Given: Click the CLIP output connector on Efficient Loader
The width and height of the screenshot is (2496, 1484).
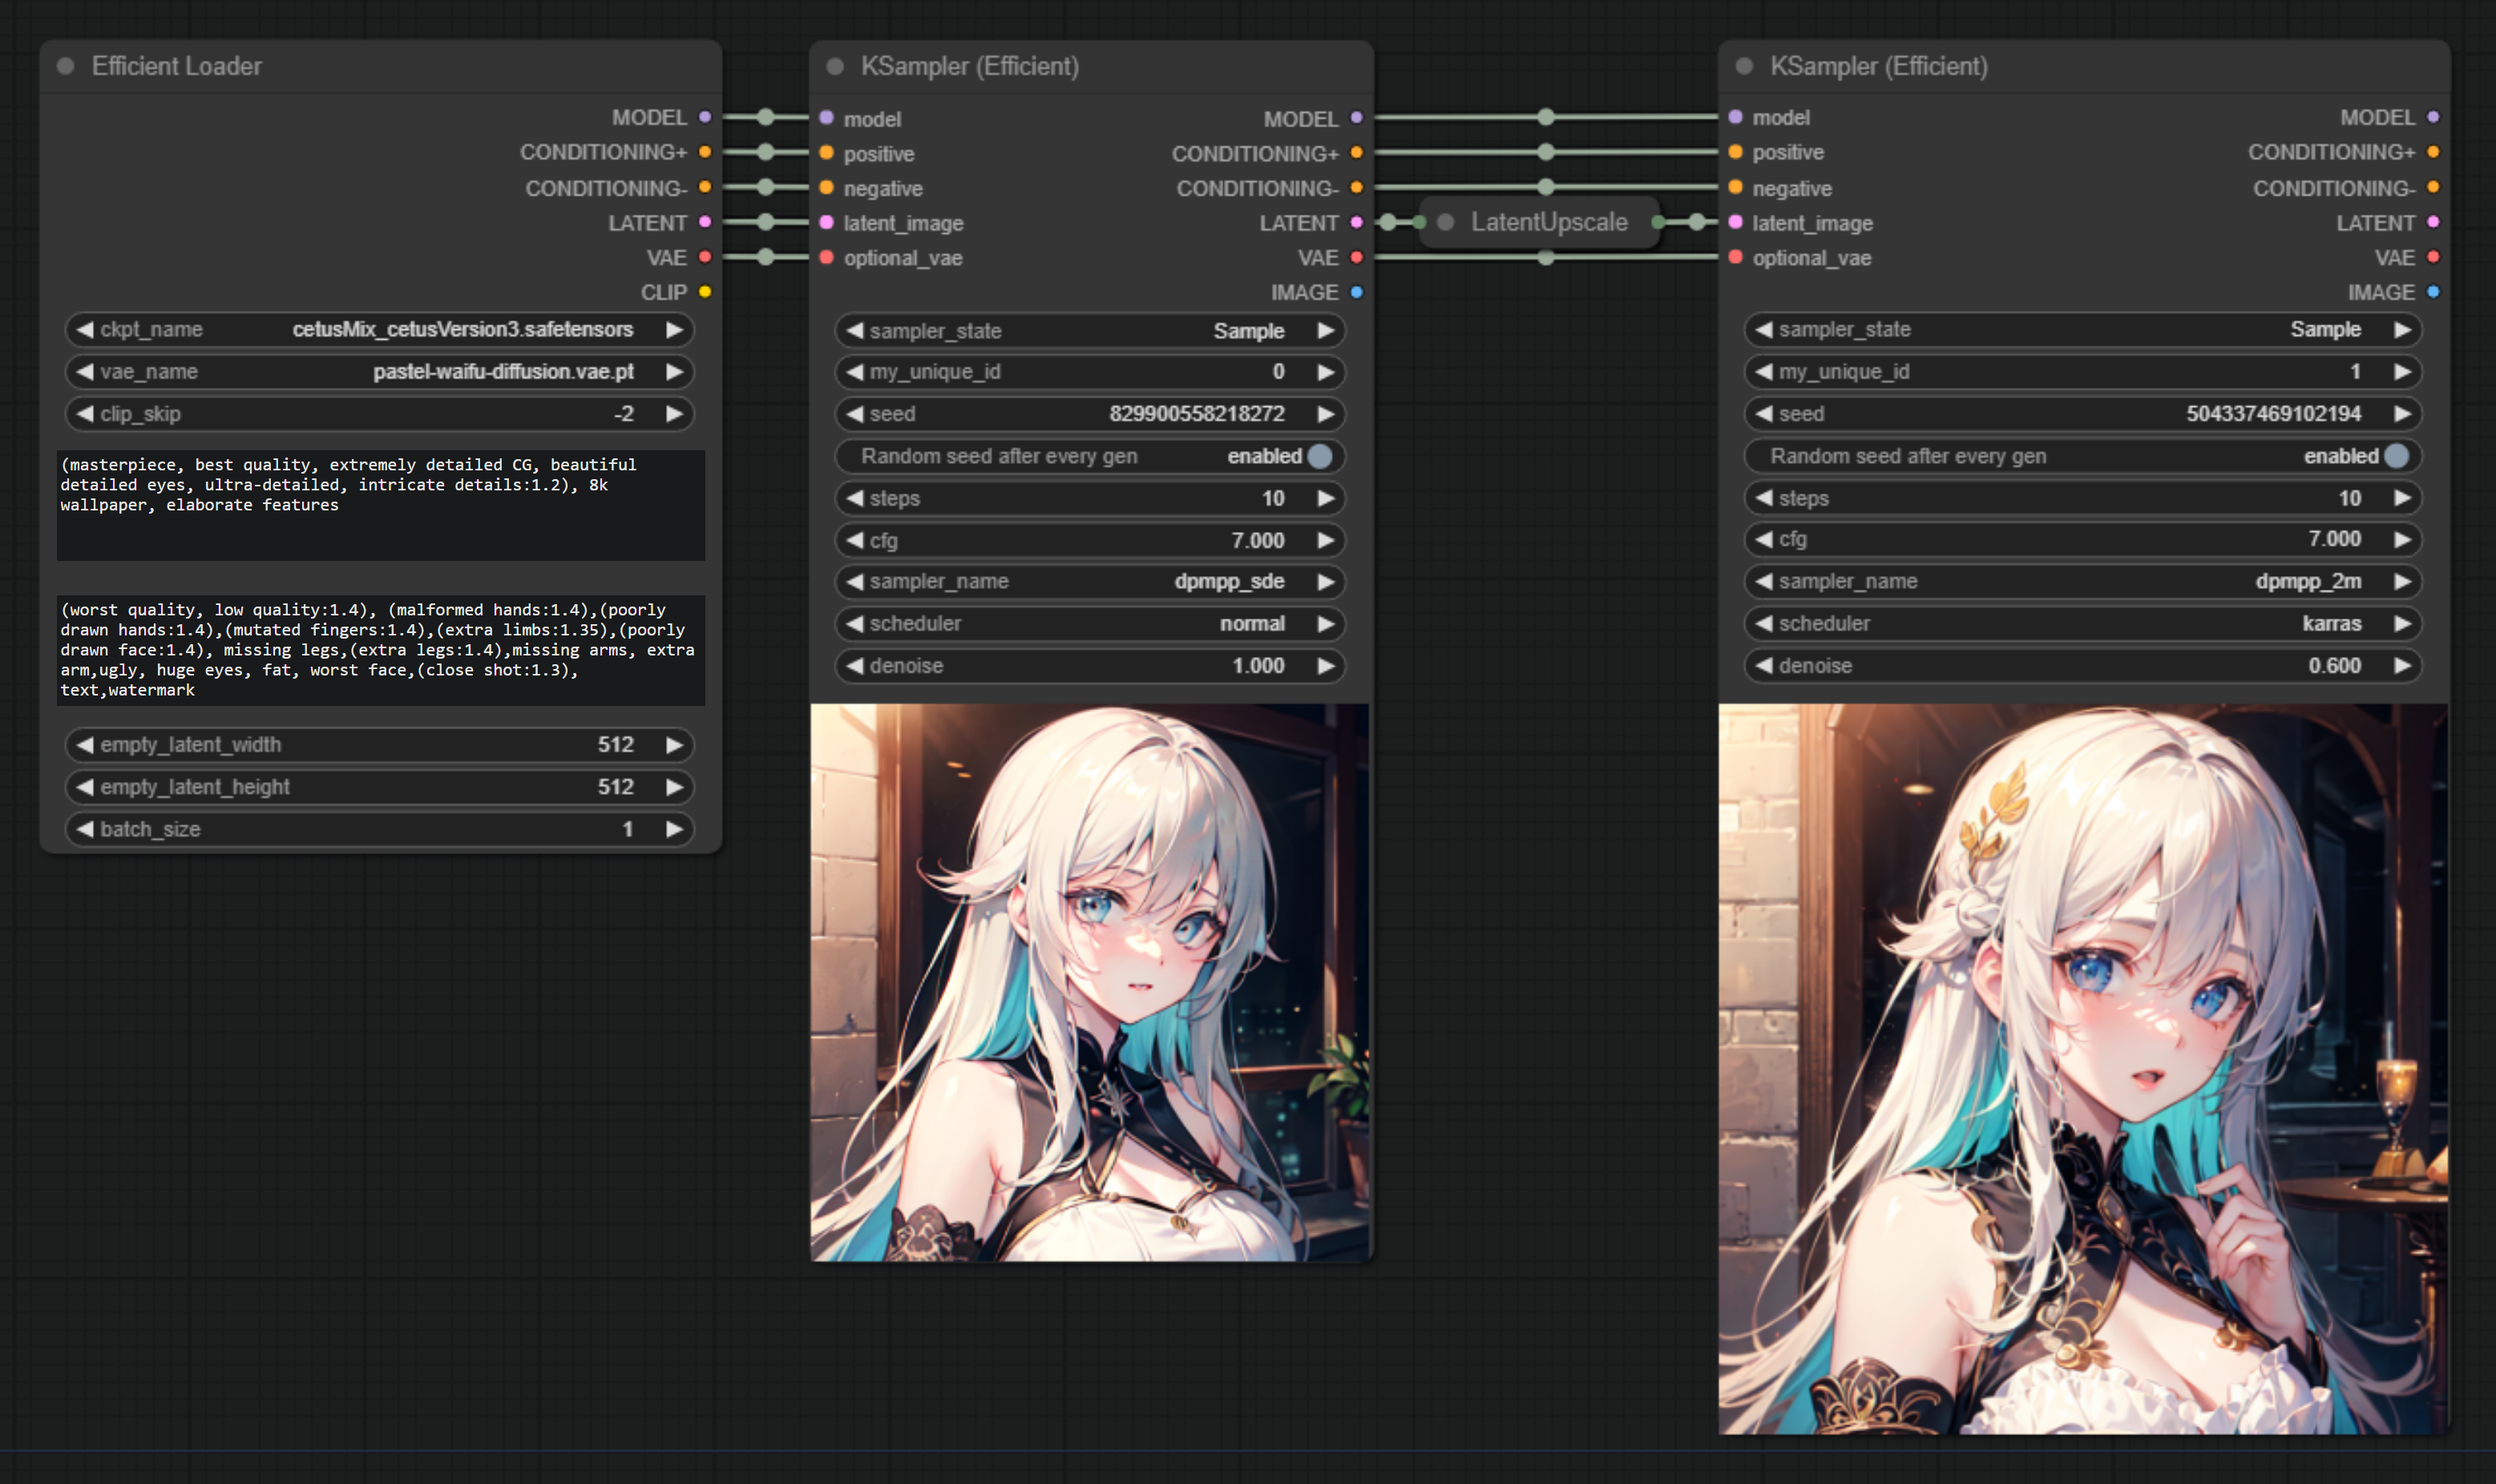Looking at the screenshot, I should pyautogui.click(x=705, y=292).
